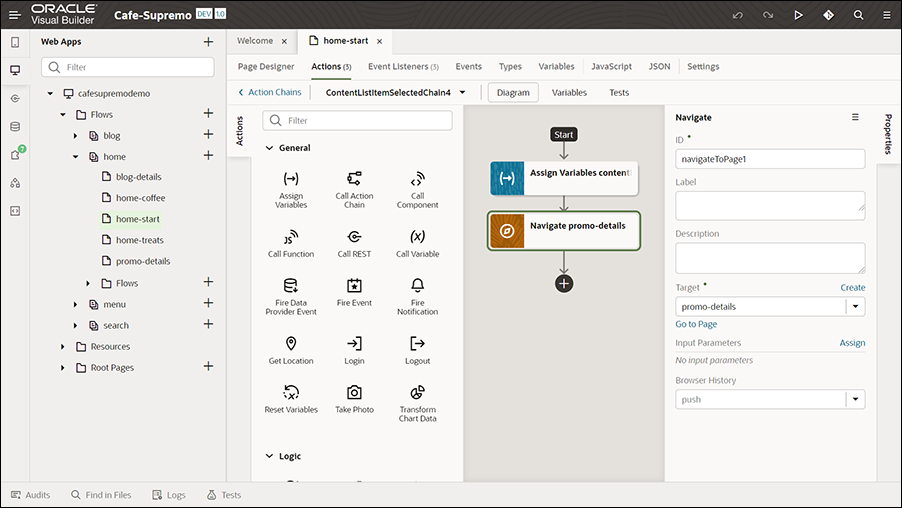902x508 pixels.
Task: Click Assign for input parameters
Action: (x=852, y=343)
